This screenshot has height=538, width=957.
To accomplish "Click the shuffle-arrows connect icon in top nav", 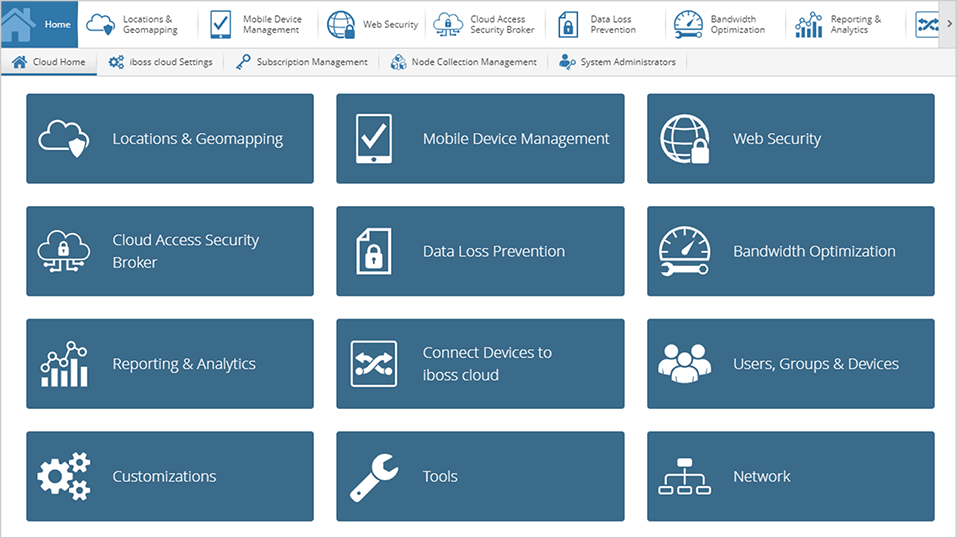I will (x=927, y=24).
